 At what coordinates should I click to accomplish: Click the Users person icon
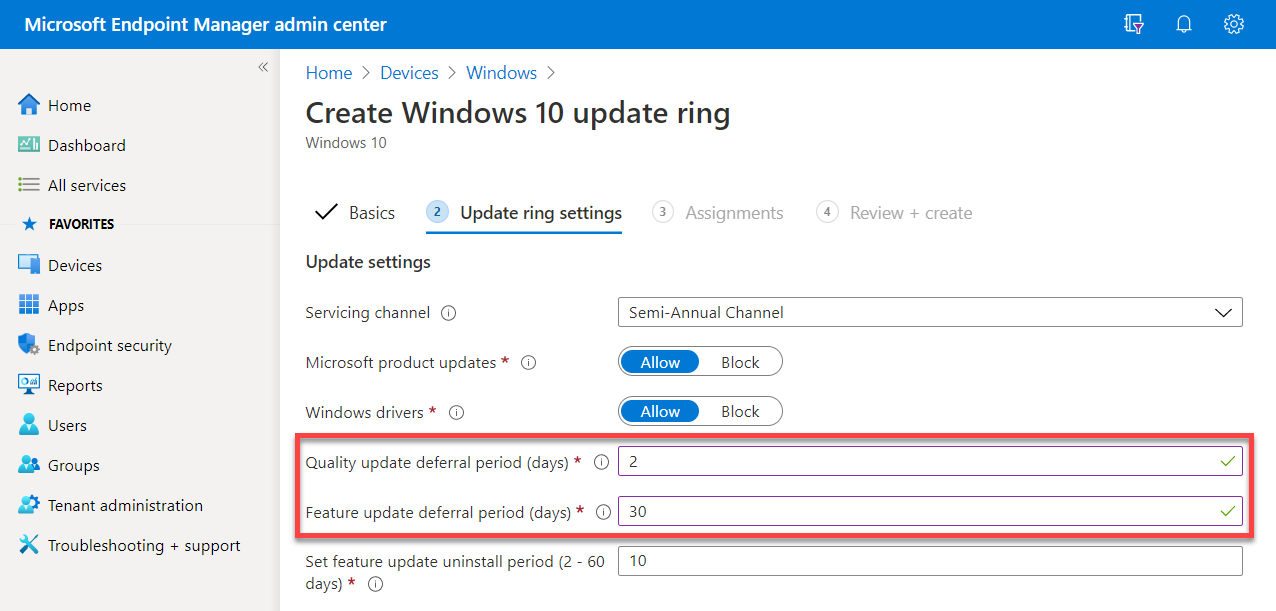pyautogui.click(x=29, y=425)
